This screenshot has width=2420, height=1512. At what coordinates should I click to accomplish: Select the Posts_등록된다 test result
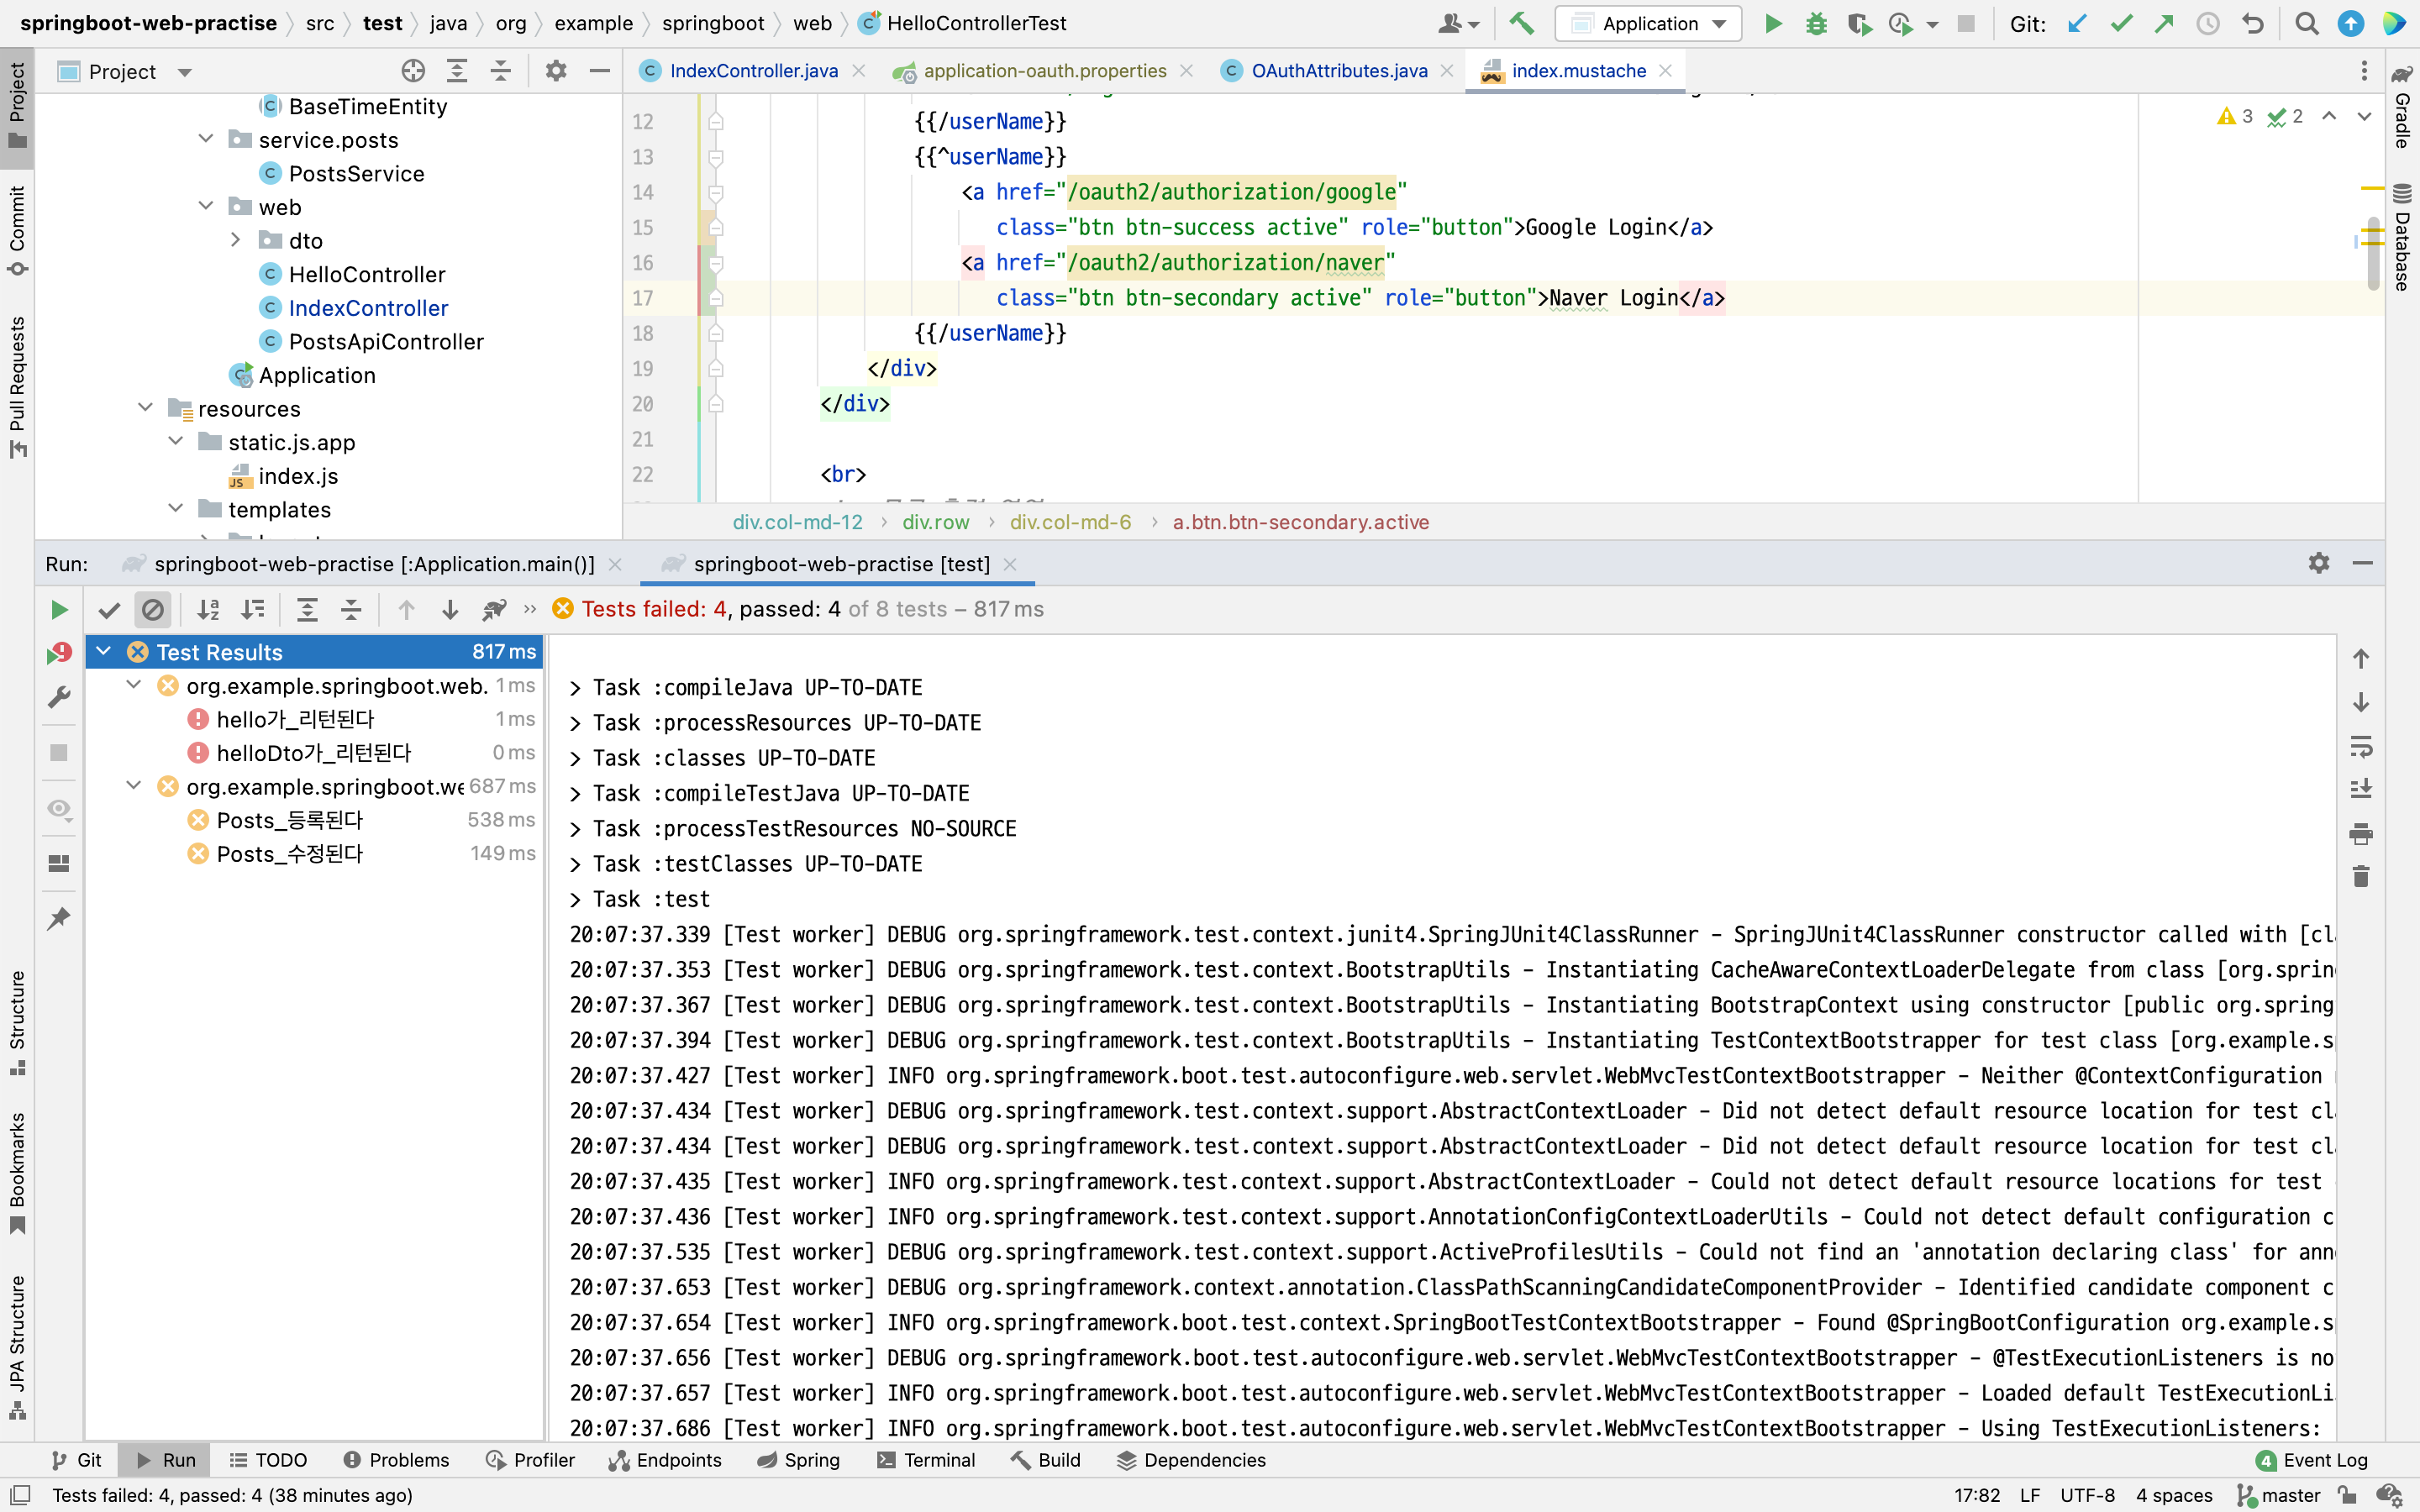(289, 820)
